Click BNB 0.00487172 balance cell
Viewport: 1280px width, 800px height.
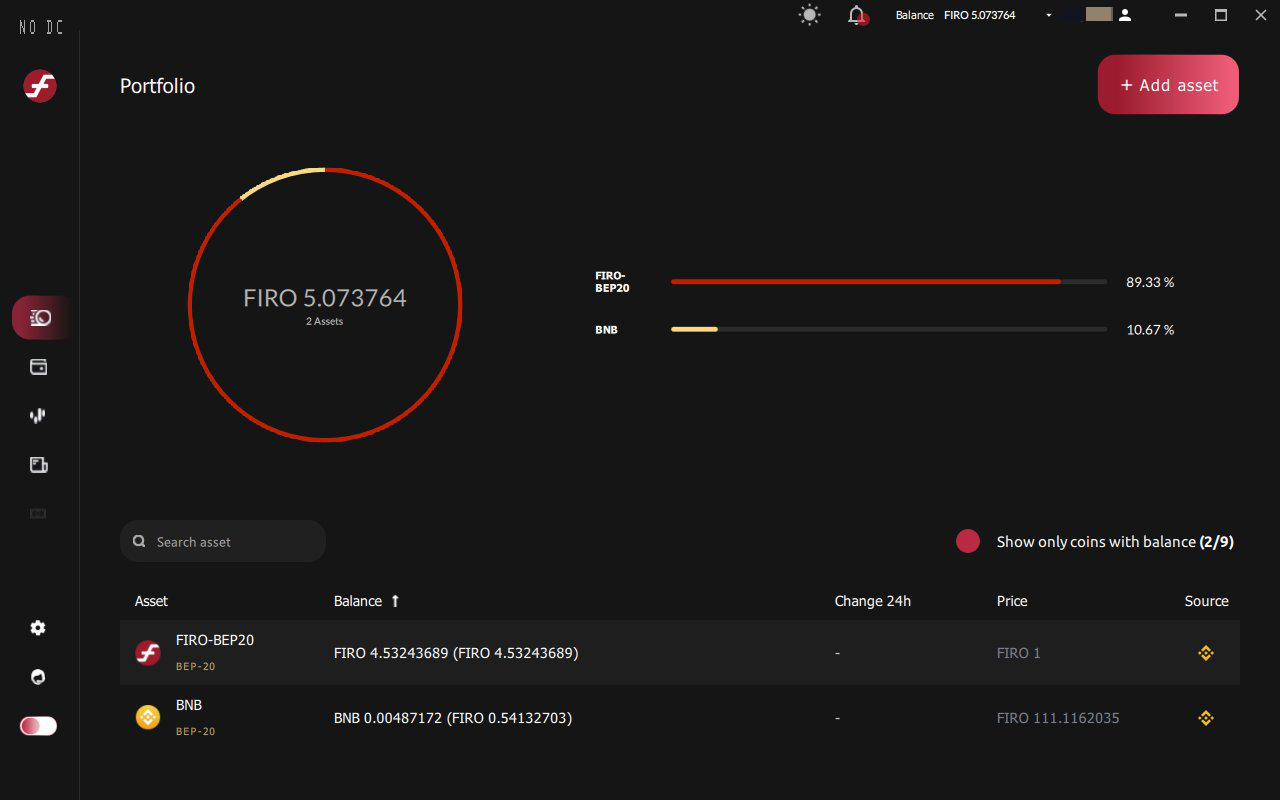453,718
